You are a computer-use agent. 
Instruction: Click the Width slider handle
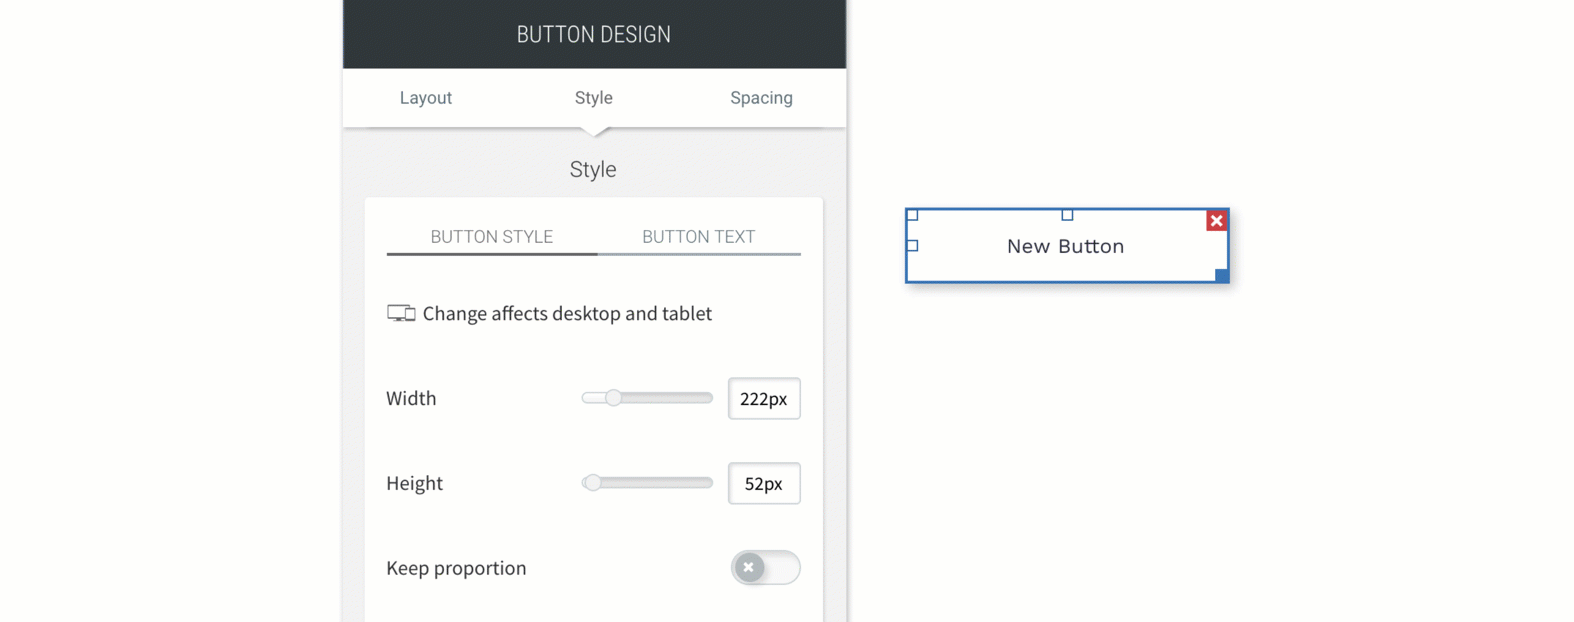tap(613, 398)
